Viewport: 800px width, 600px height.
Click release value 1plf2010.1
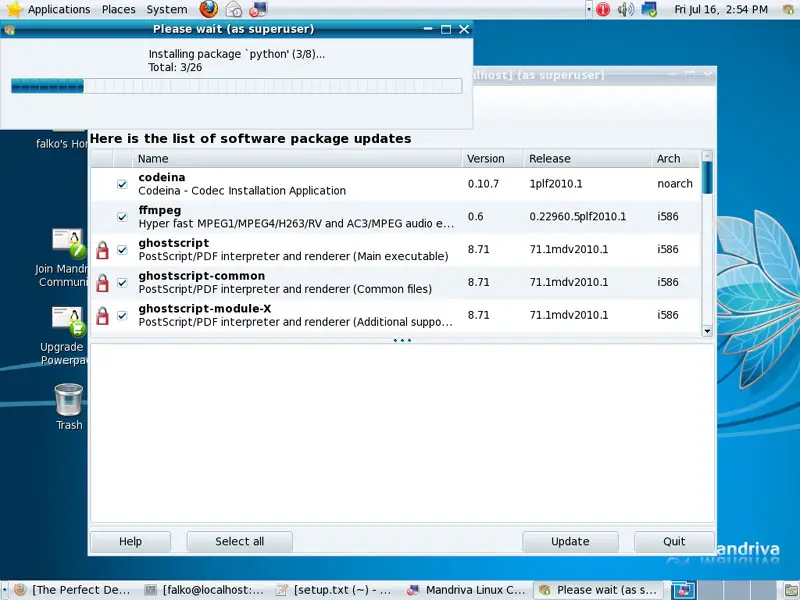coord(556,184)
